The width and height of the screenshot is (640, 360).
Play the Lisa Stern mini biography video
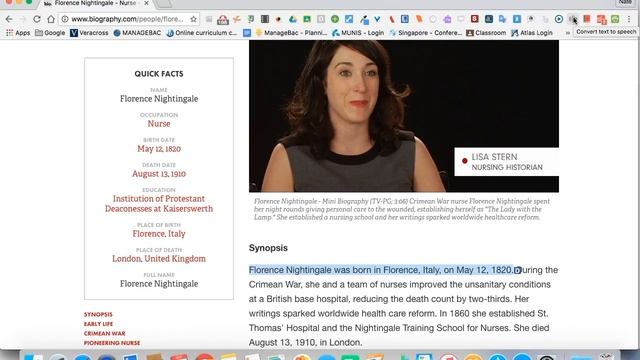click(x=404, y=116)
